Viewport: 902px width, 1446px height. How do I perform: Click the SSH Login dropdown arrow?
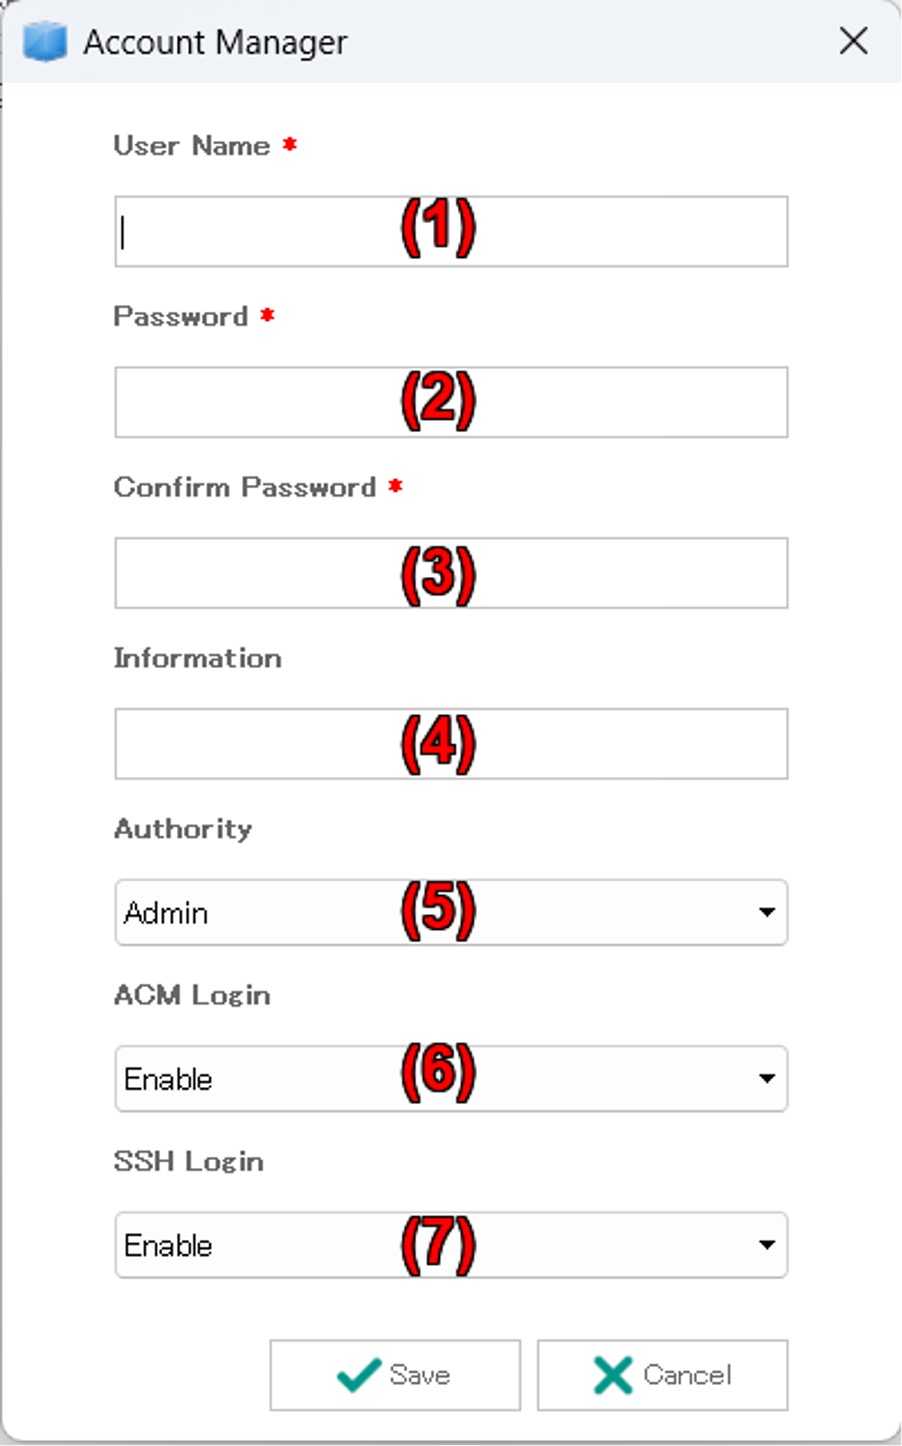766,1244
